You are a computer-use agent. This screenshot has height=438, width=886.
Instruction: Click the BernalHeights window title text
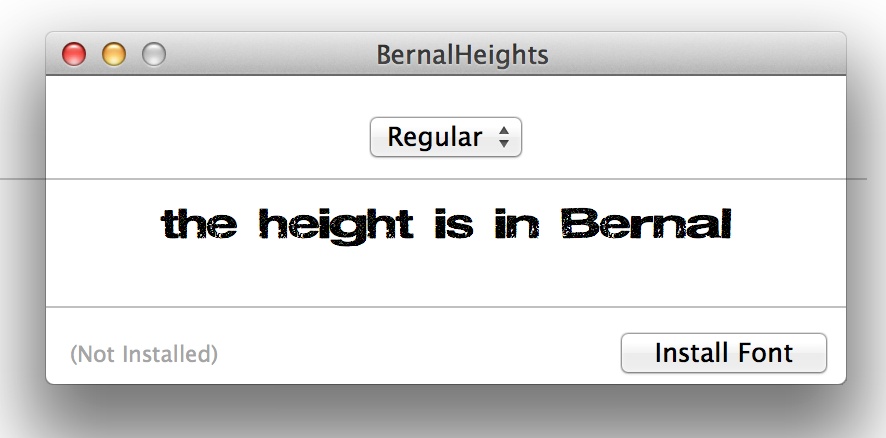(462, 54)
